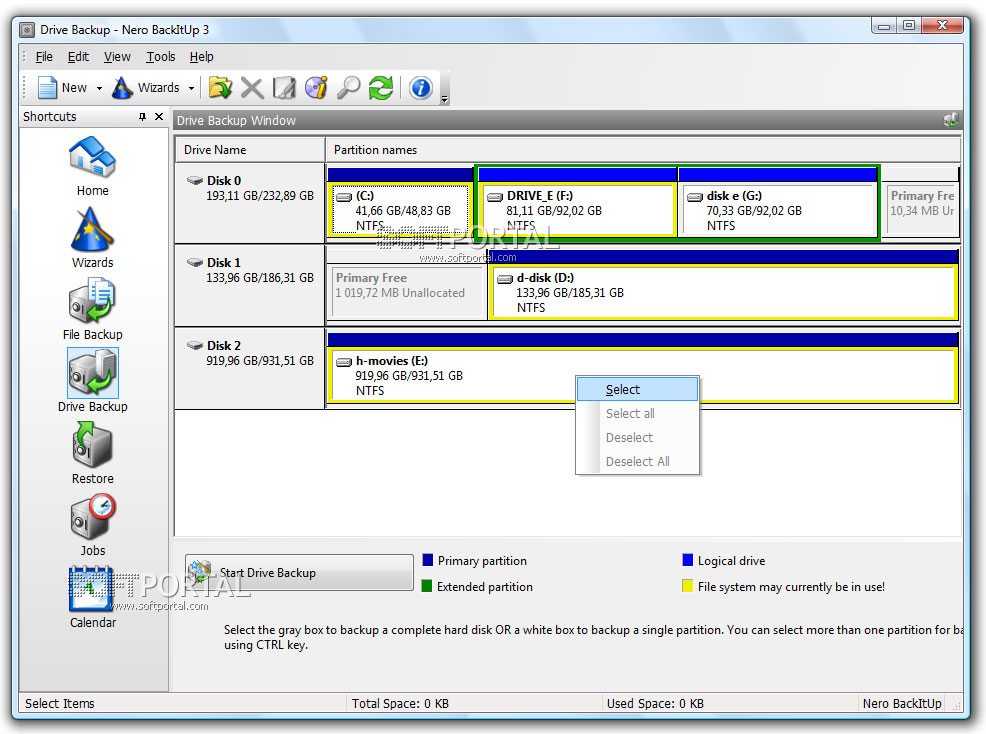Select the DRIVE_E (F:) partition

(x=577, y=209)
